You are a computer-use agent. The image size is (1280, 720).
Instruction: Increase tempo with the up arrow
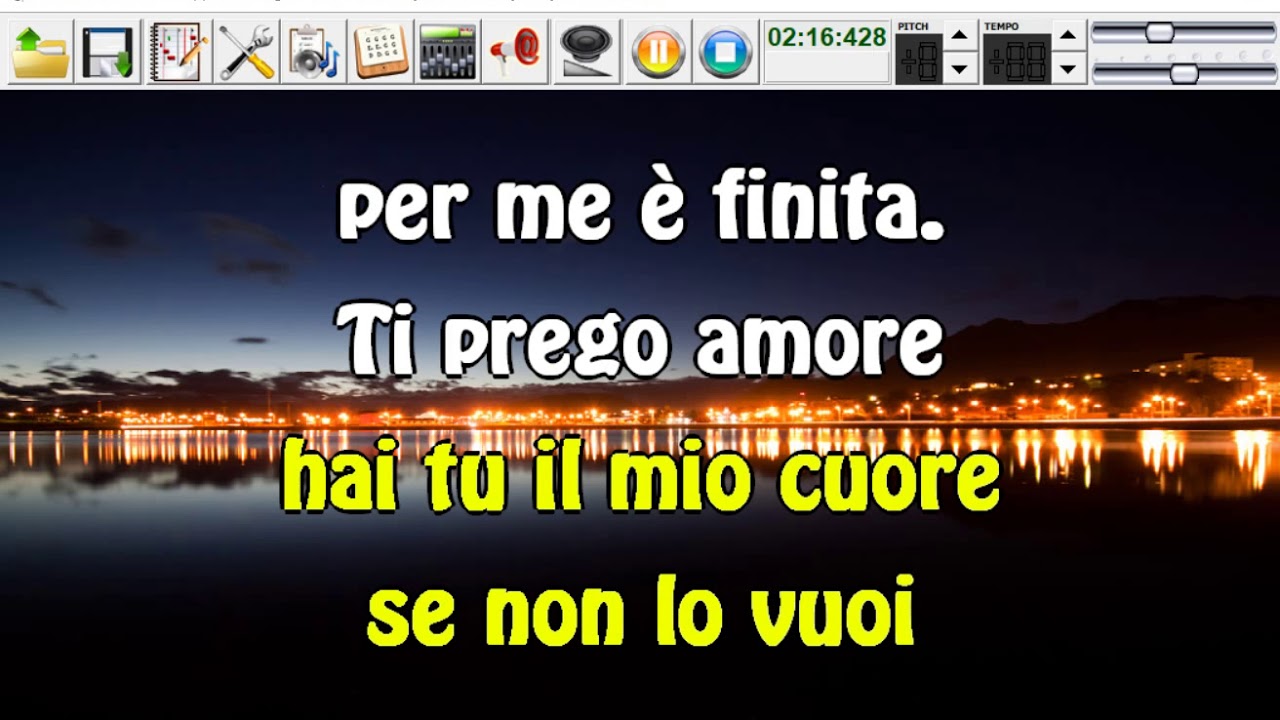point(1068,36)
